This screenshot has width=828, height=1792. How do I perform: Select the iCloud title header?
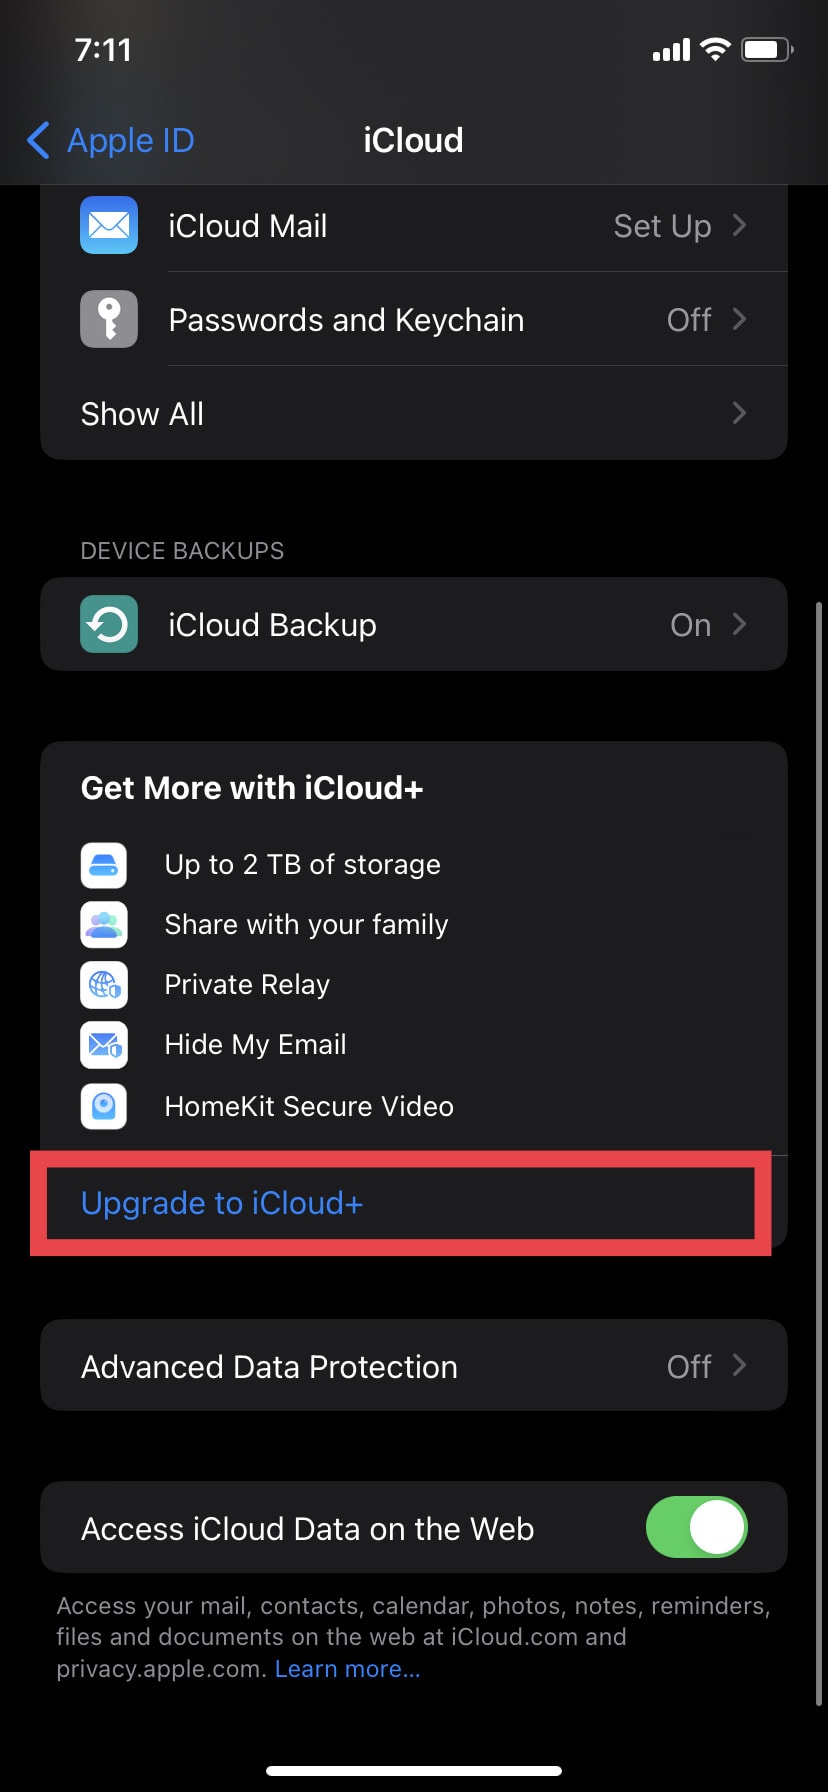413,140
